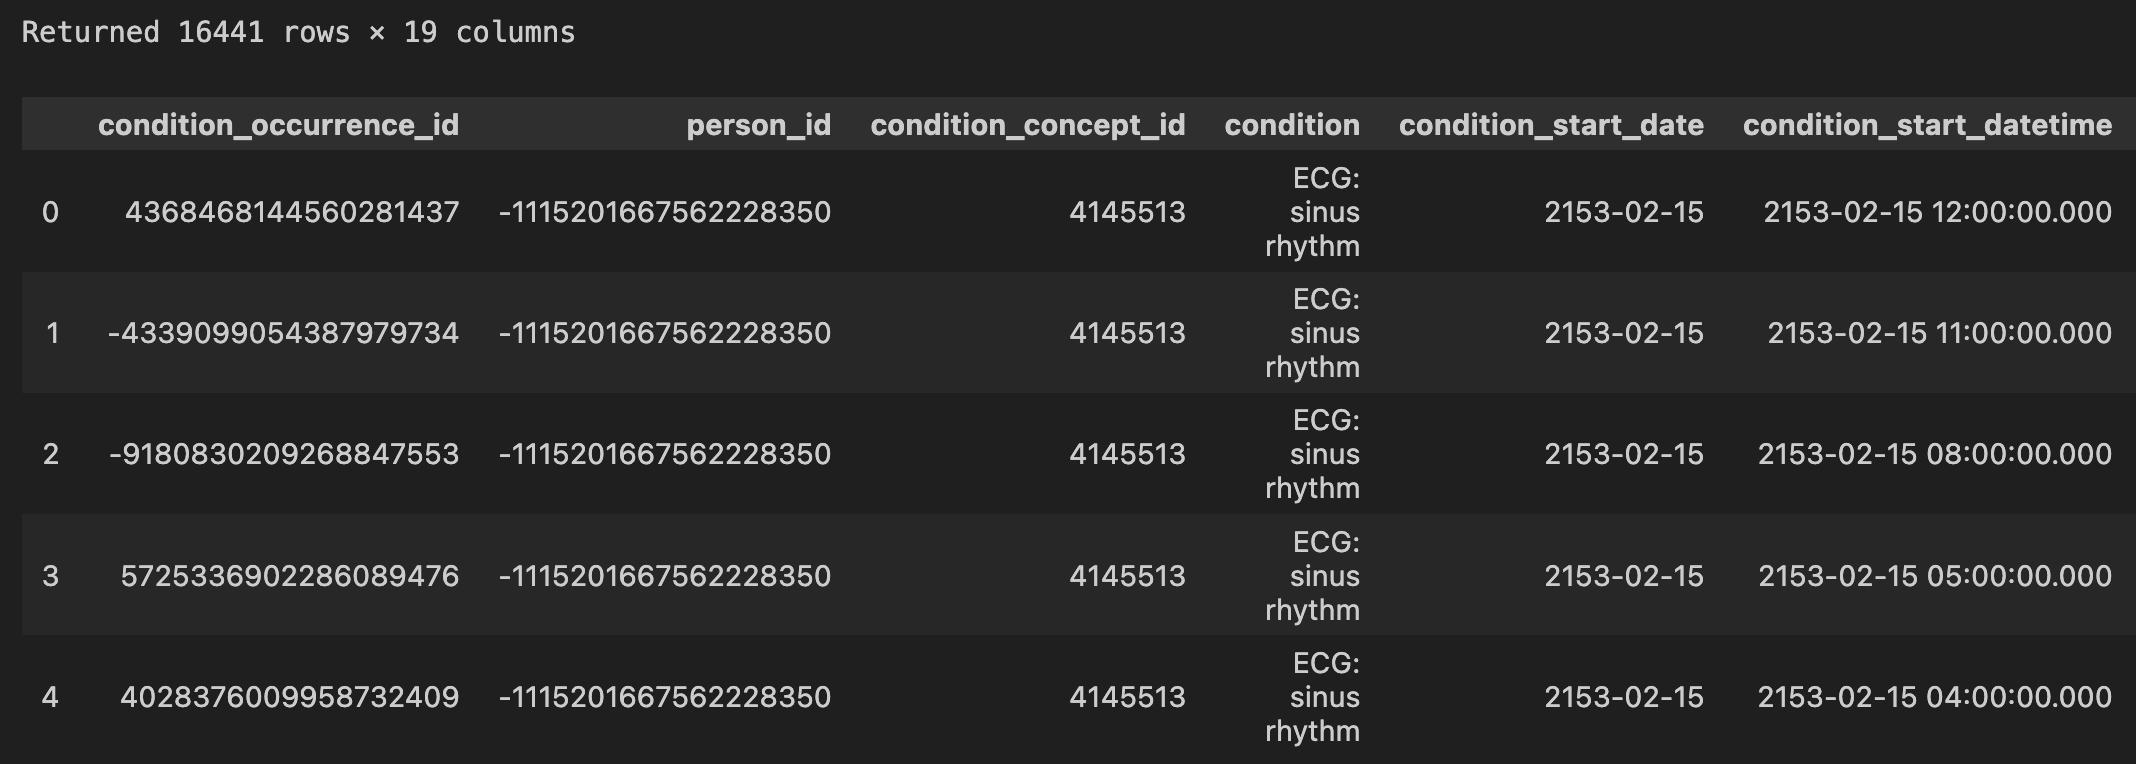Select the condition_concept_id column header

point(1028,125)
